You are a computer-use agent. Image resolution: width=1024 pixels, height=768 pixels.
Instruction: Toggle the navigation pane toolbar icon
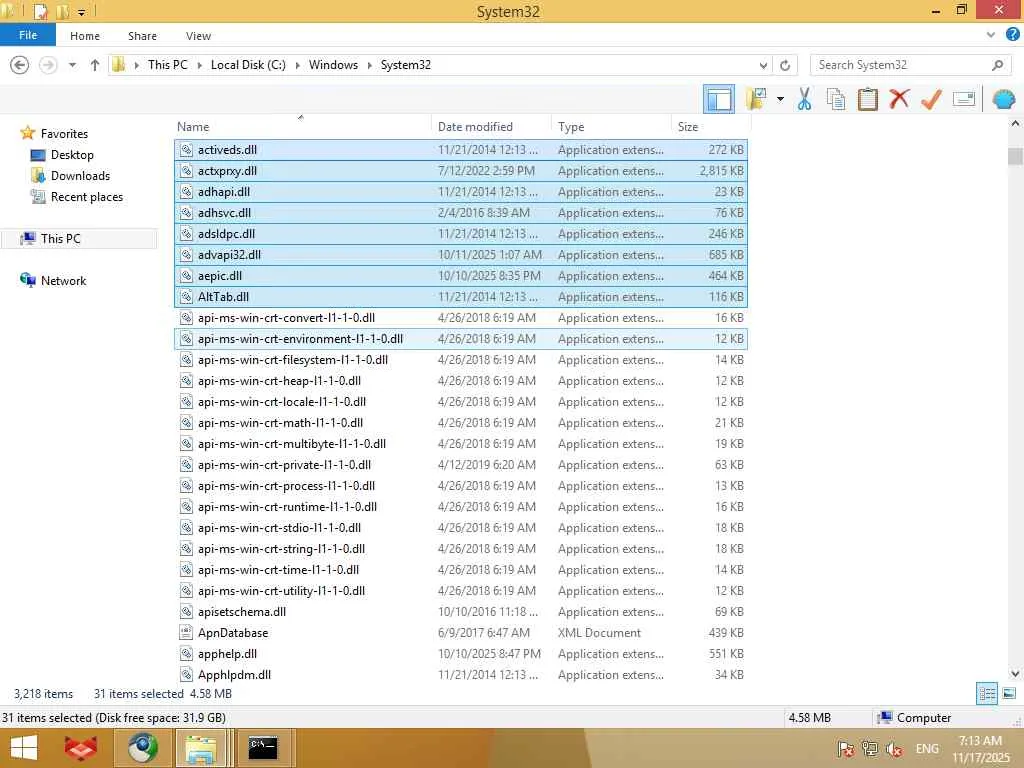(x=718, y=99)
